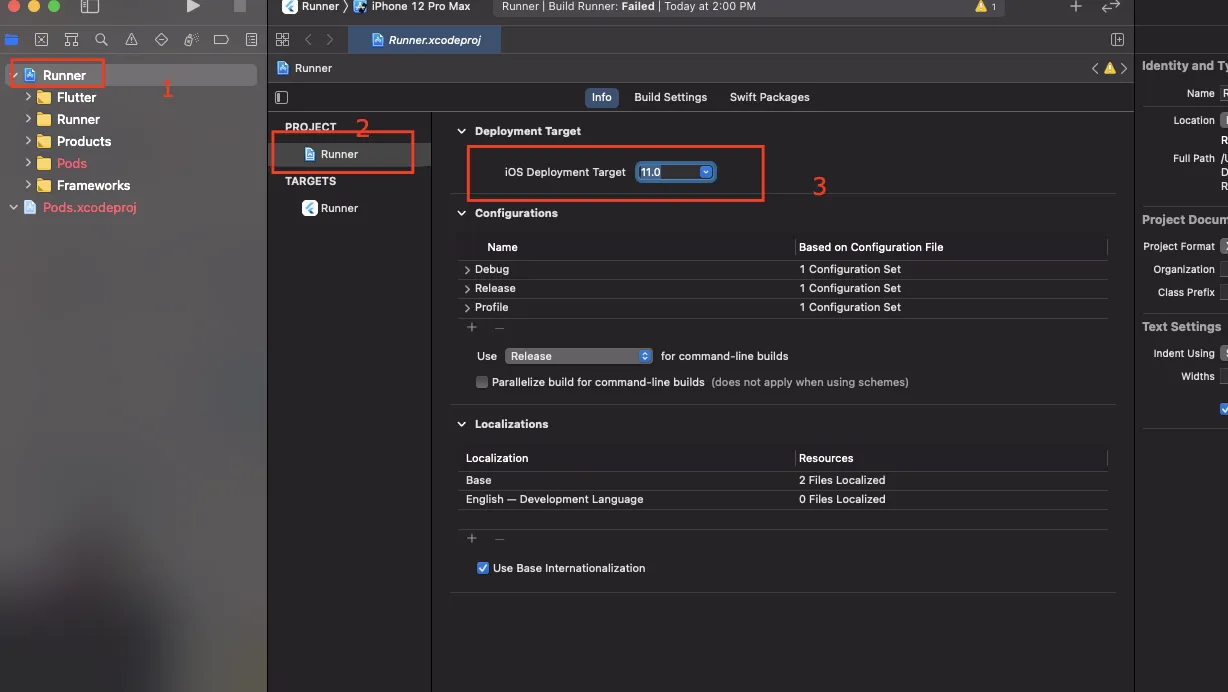Open the Symbol navigator

tap(71, 40)
